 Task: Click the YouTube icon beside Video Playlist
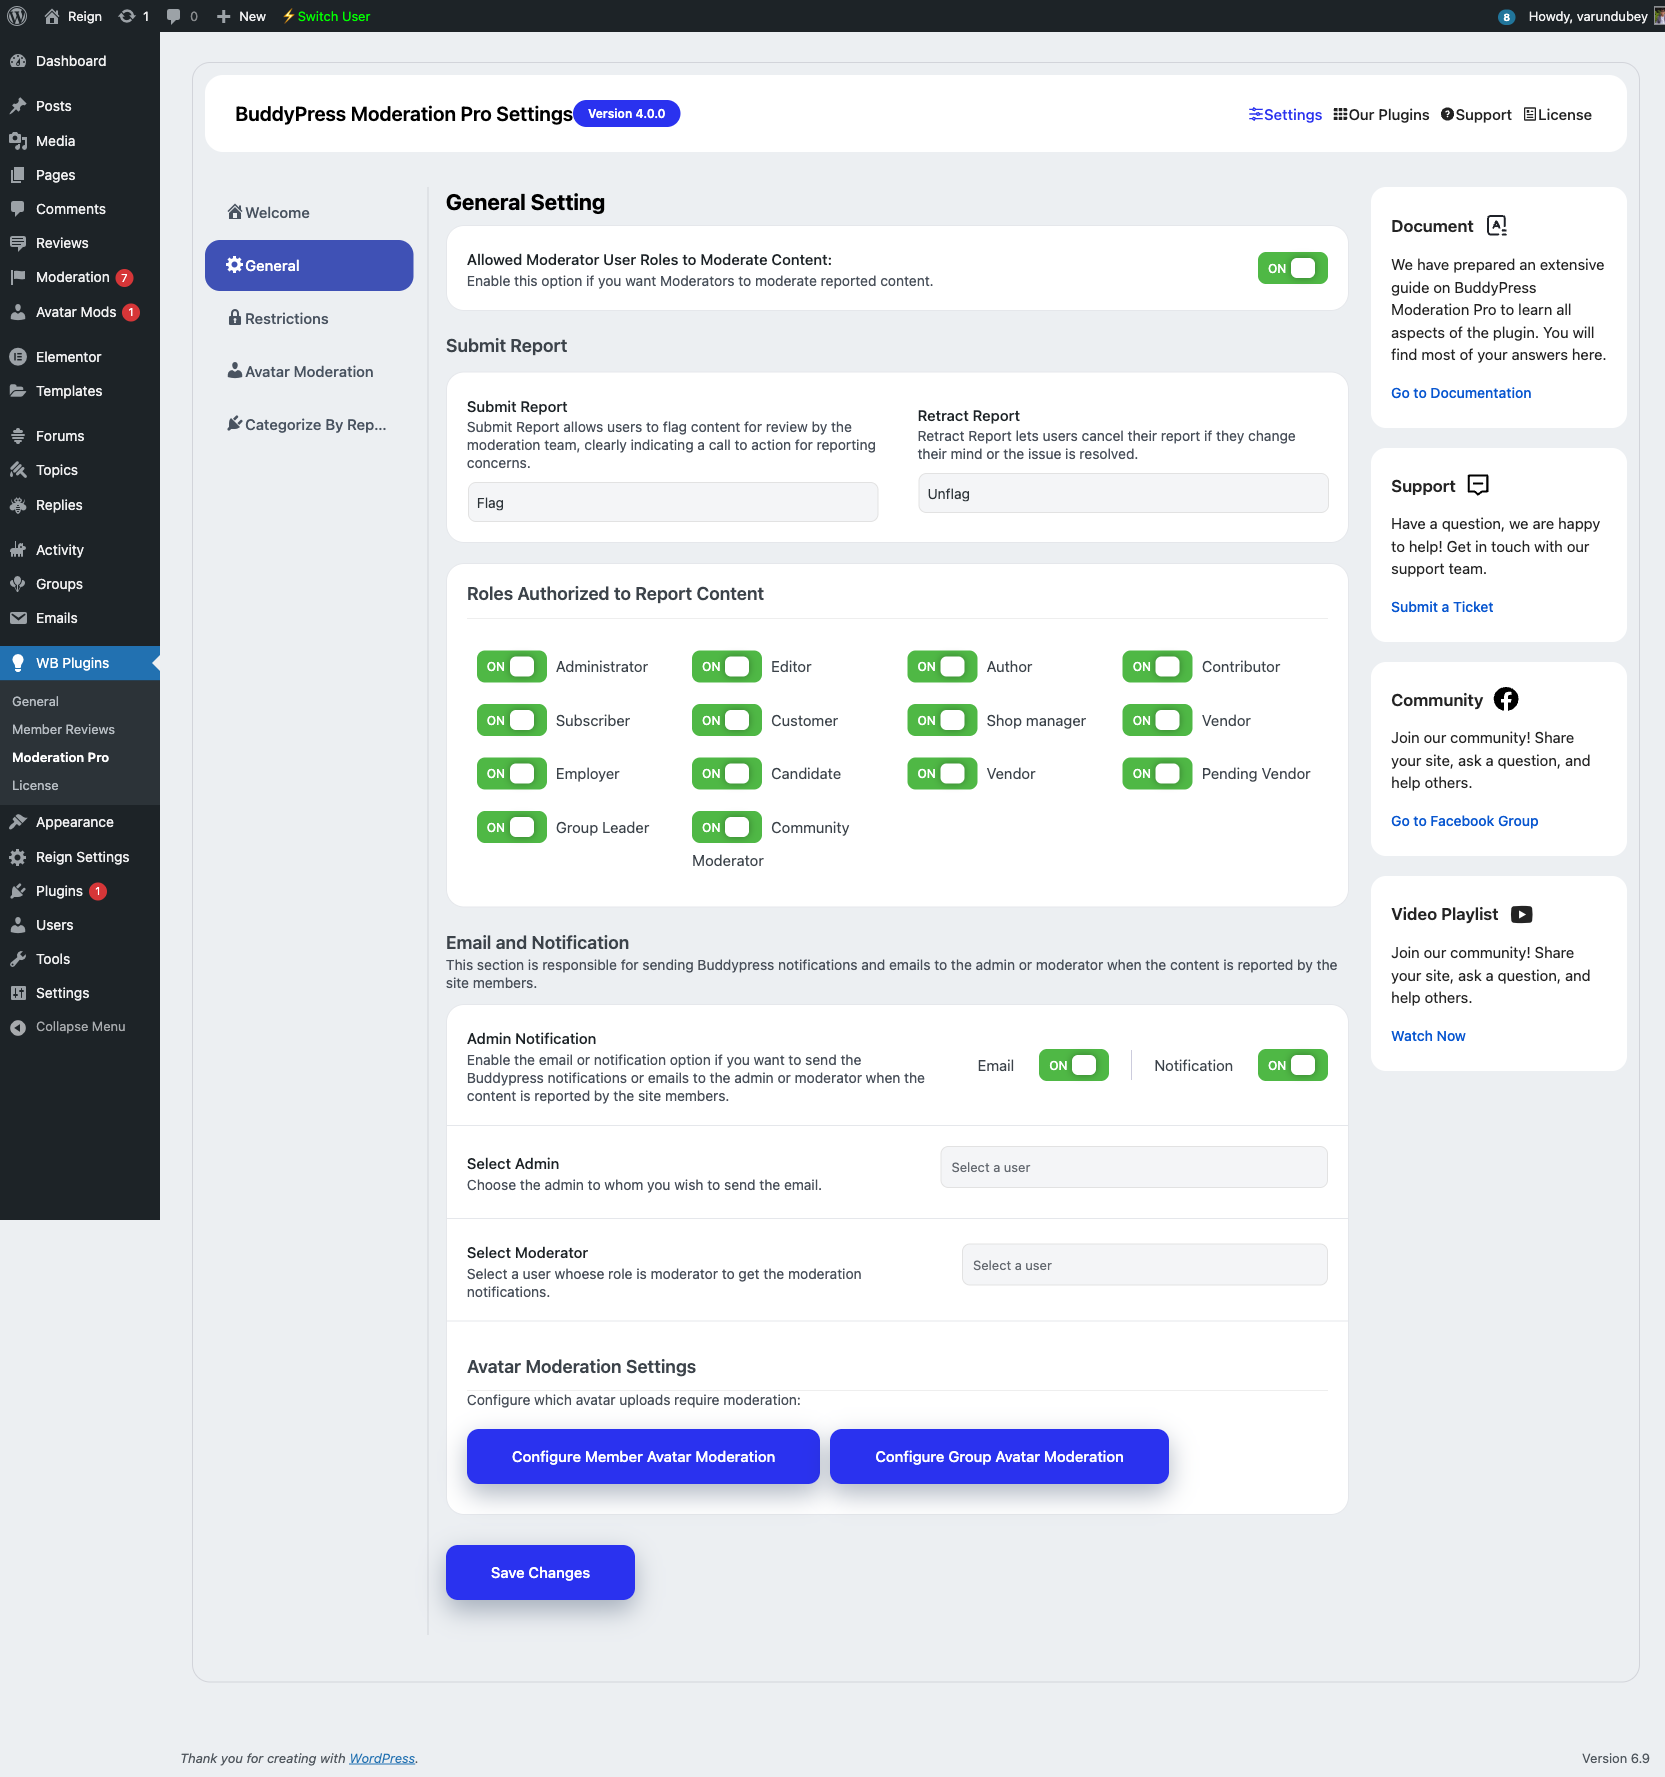pyautogui.click(x=1522, y=914)
